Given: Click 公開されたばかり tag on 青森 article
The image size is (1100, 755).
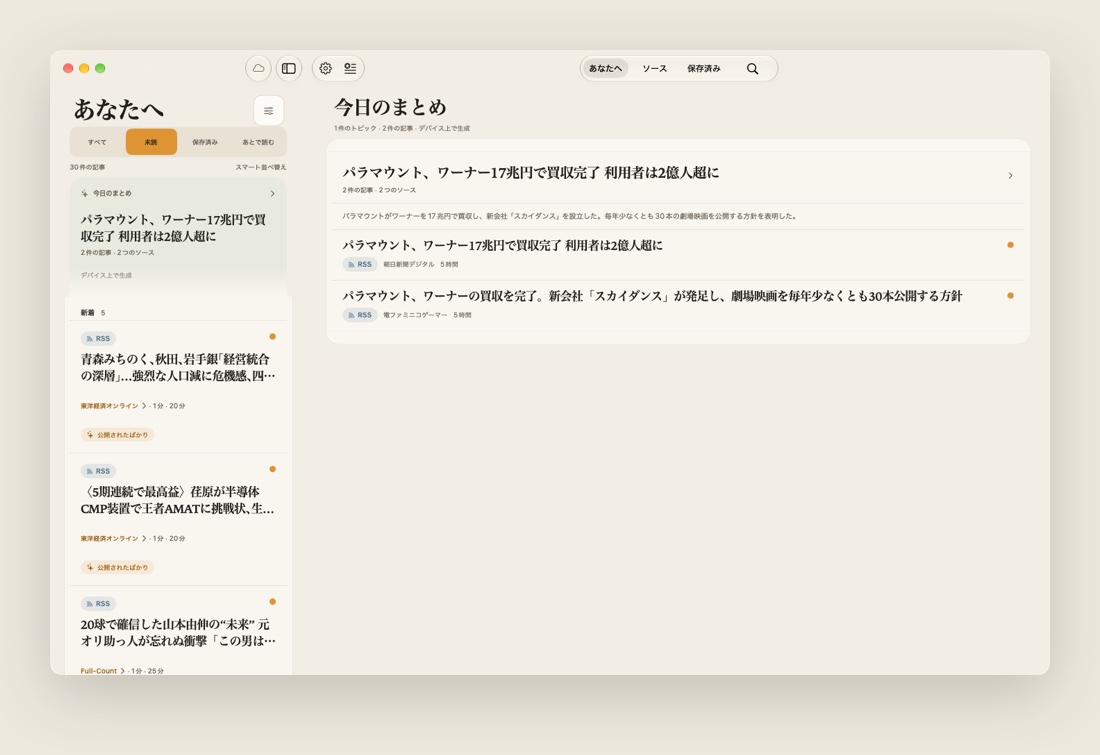Looking at the screenshot, I should [117, 434].
